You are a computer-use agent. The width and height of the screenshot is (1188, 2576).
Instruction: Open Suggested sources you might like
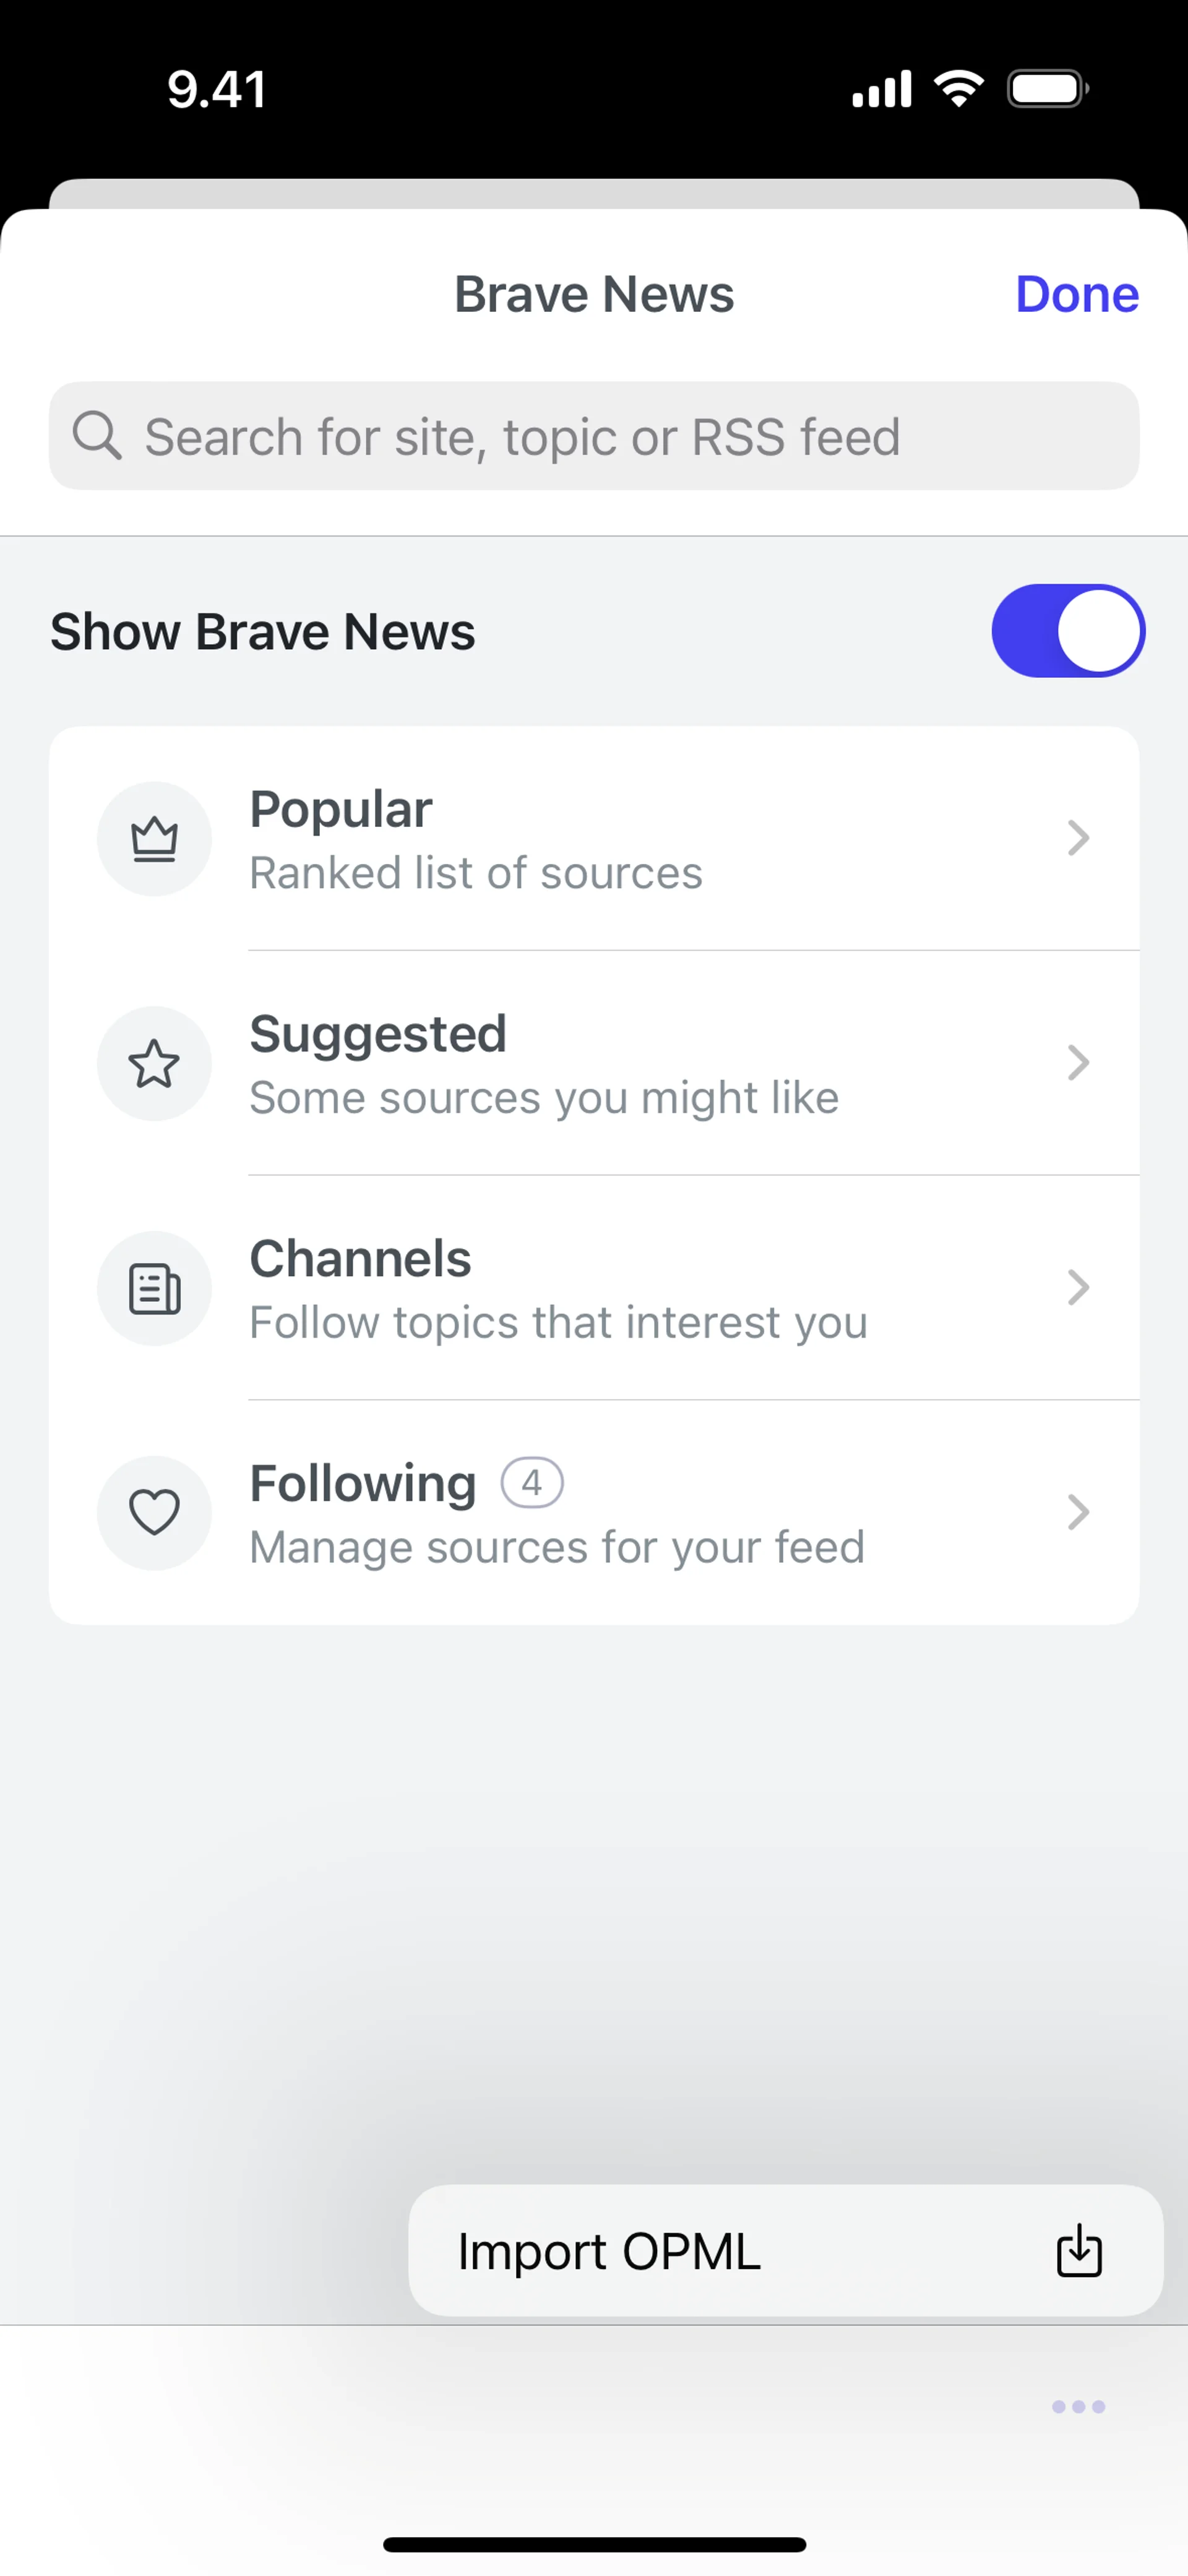coord(594,1063)
